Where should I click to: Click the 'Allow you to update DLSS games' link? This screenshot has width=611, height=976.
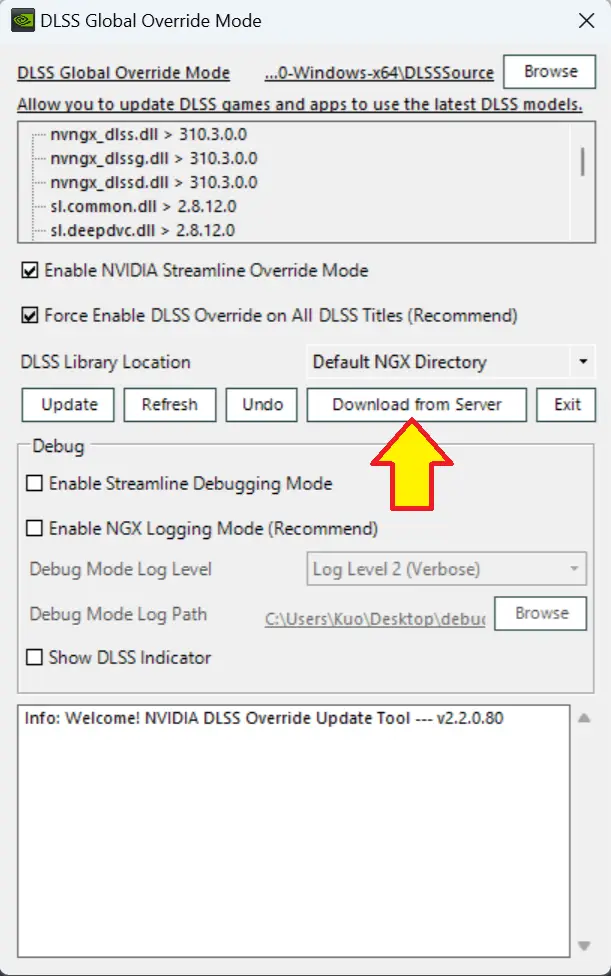point(300,104)
